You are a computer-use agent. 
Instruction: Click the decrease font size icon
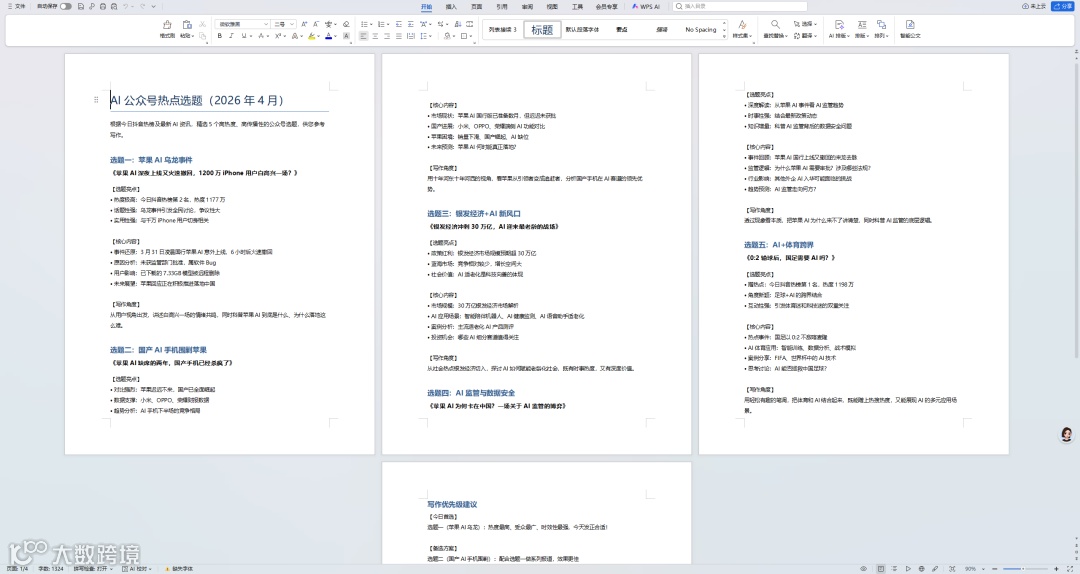(316, 24)
